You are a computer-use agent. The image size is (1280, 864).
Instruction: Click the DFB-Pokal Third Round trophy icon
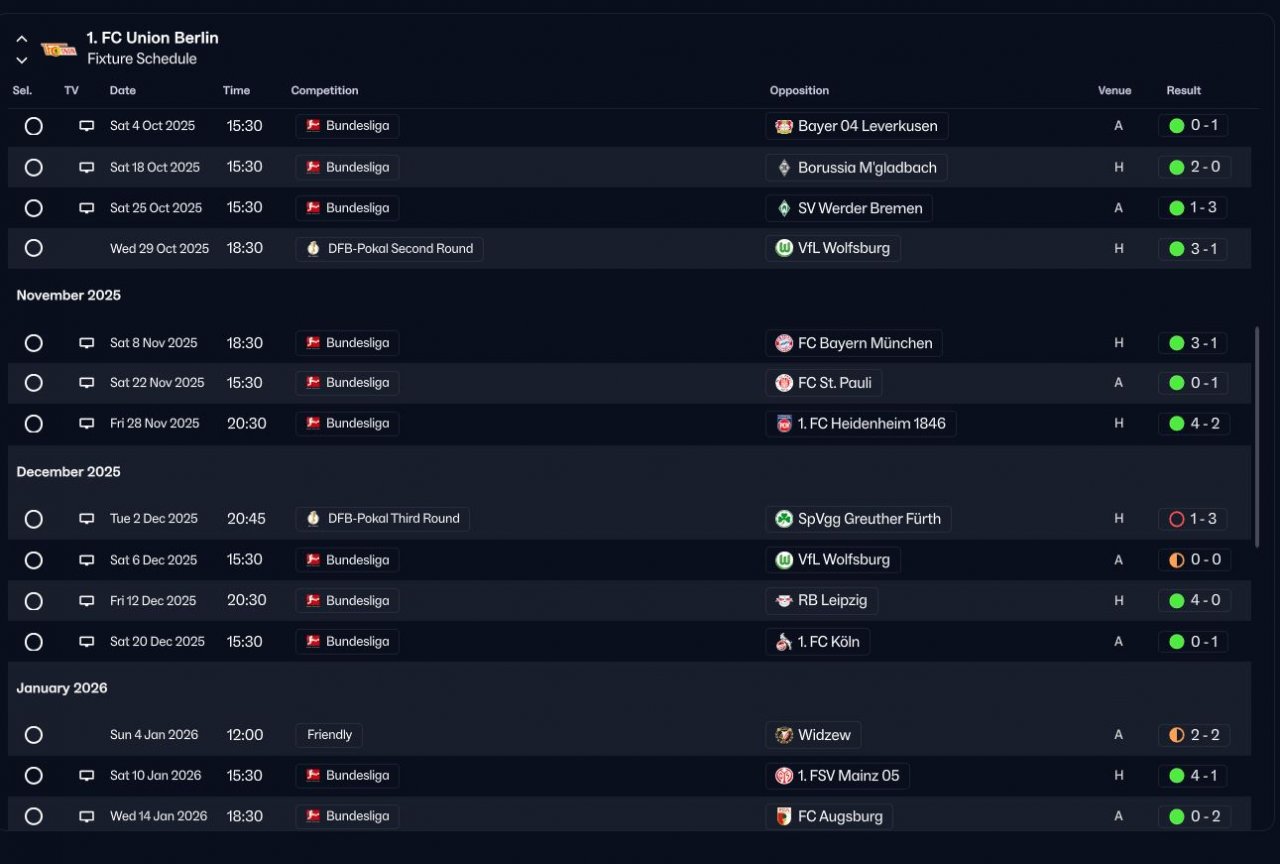tap(313, 519)
